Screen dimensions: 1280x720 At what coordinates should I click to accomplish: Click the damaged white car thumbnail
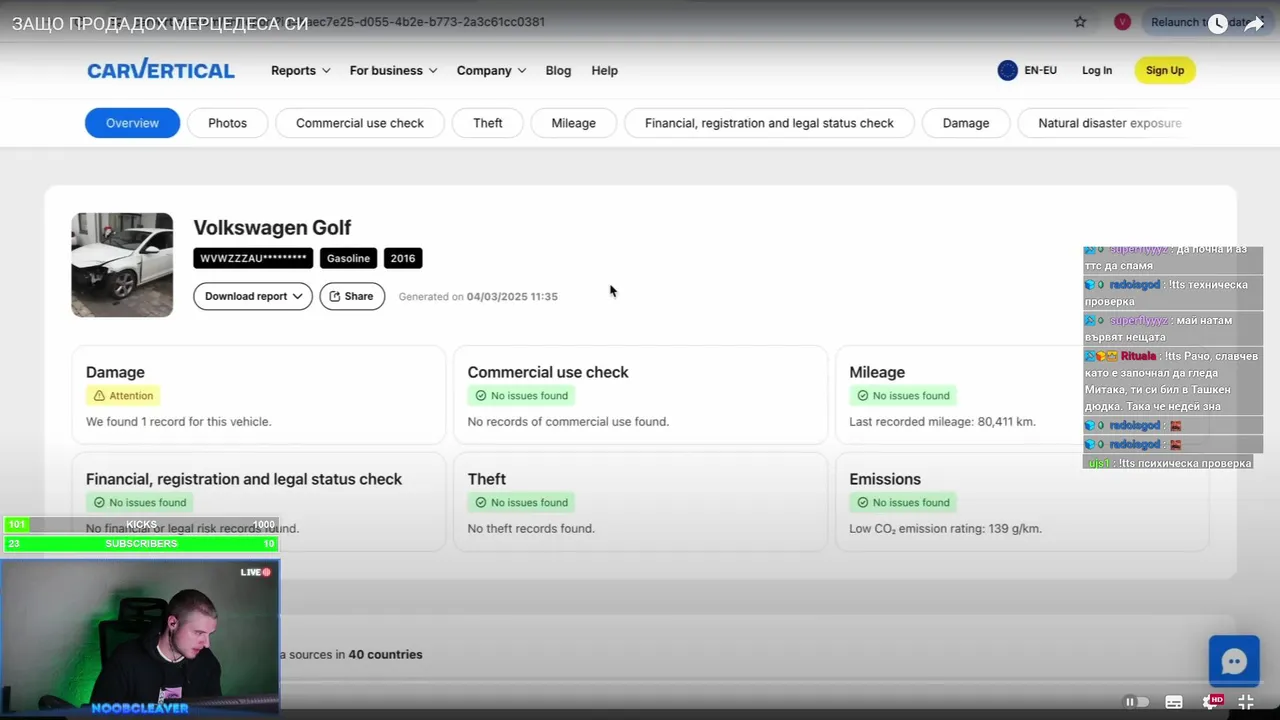pos(122,265)
